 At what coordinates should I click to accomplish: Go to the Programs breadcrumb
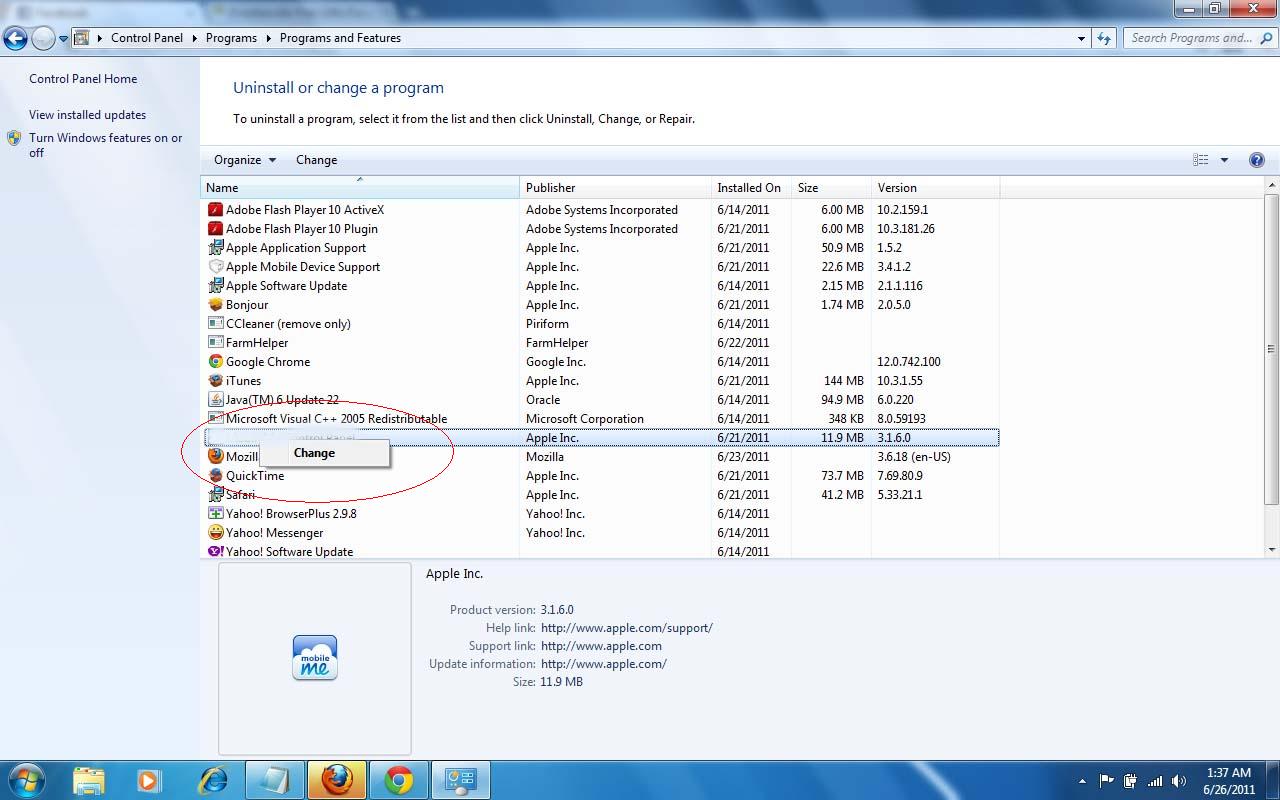[x=232, y=38]
